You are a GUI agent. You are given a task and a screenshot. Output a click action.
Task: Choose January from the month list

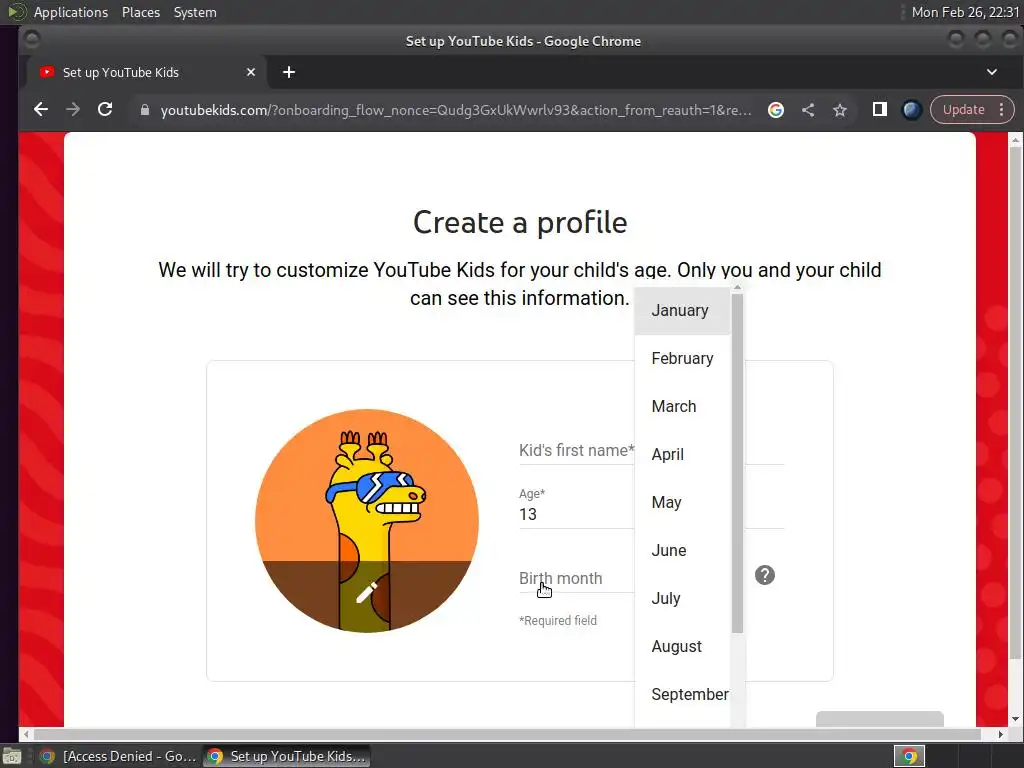coord(682,311)
